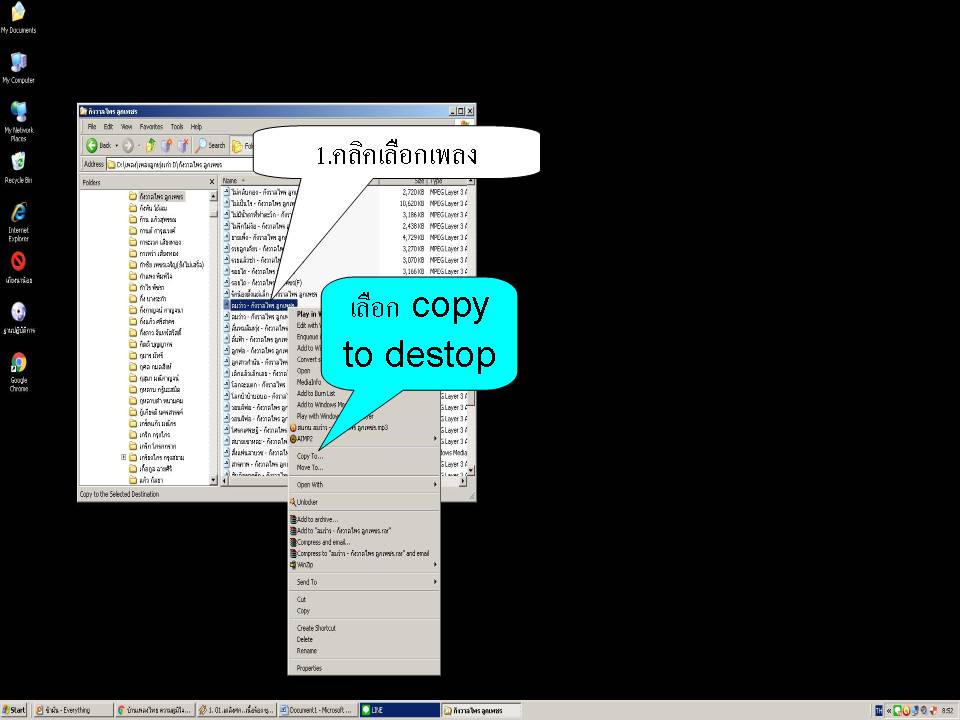Select the first folder in Folders tree
Screen dimensions: 960x720
tap(156, 197)
